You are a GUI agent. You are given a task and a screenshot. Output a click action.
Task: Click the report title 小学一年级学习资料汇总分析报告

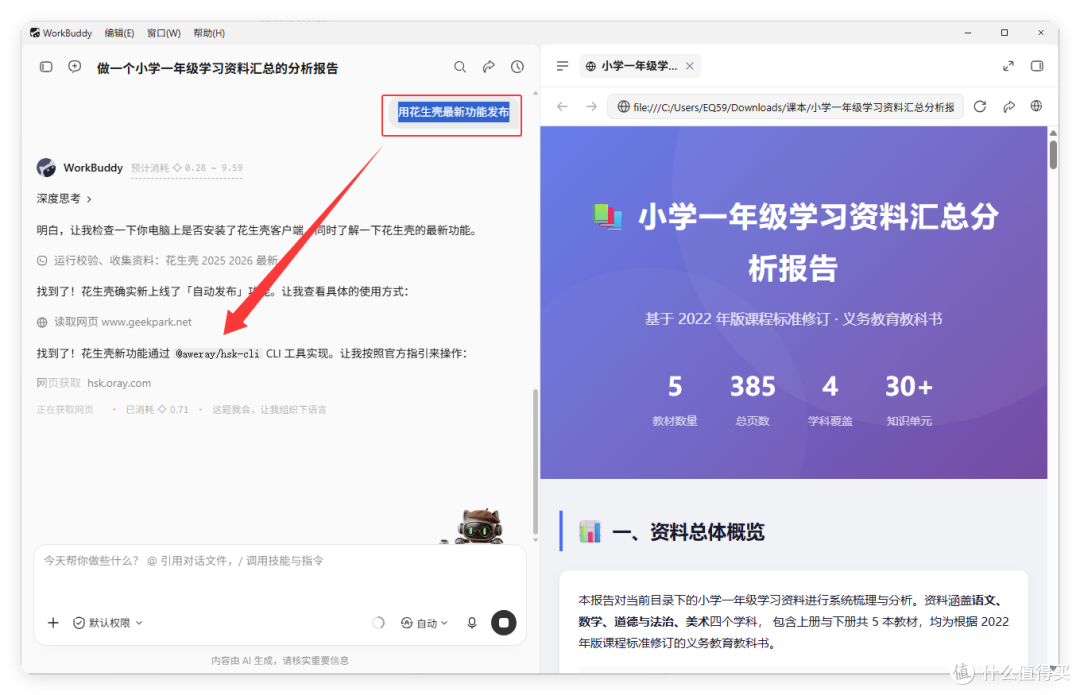(x=818, y=242)
